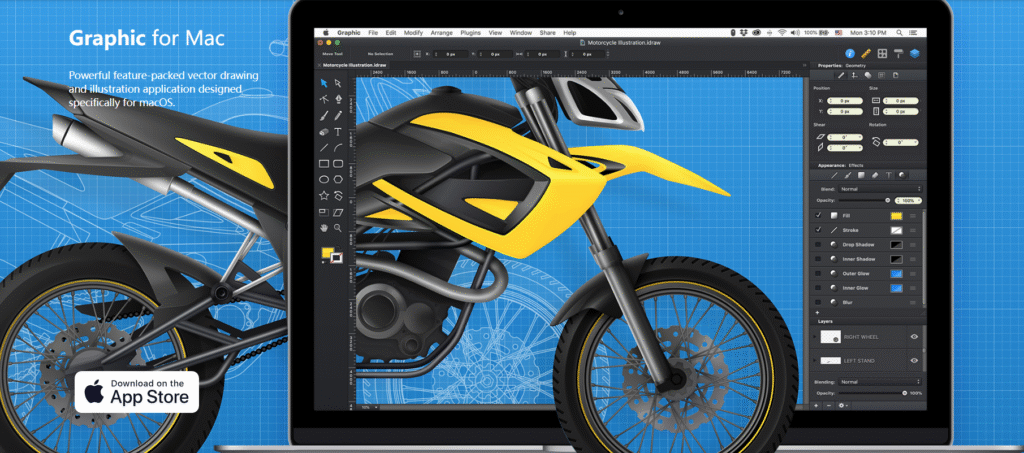Enable the Drop Shadow checkbox

point(818,244)
